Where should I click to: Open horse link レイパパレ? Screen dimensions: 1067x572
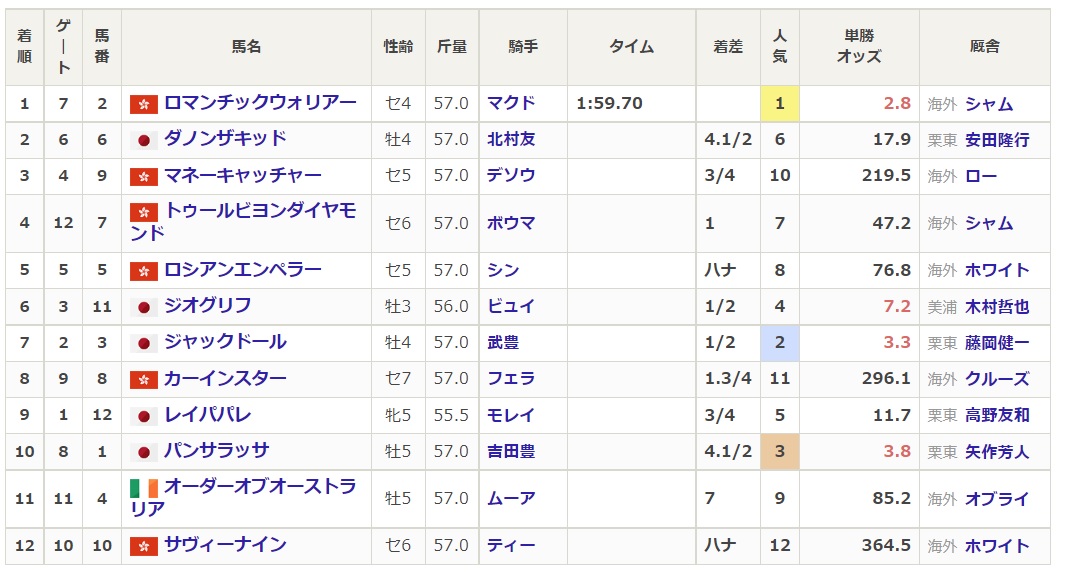tap(208, 415)
